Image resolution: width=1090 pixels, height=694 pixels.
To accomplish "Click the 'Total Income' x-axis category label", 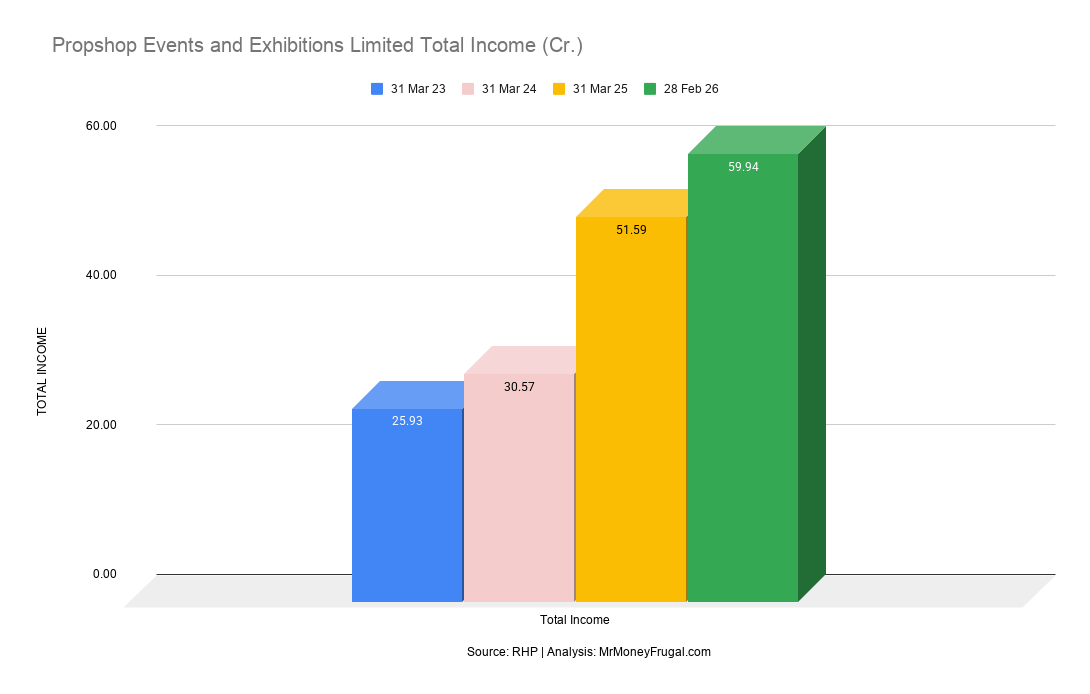I will click(575, 620).
